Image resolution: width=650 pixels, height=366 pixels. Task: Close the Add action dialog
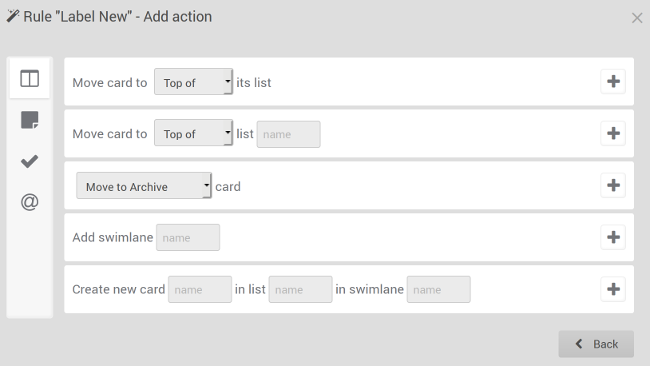coord(637,18)
